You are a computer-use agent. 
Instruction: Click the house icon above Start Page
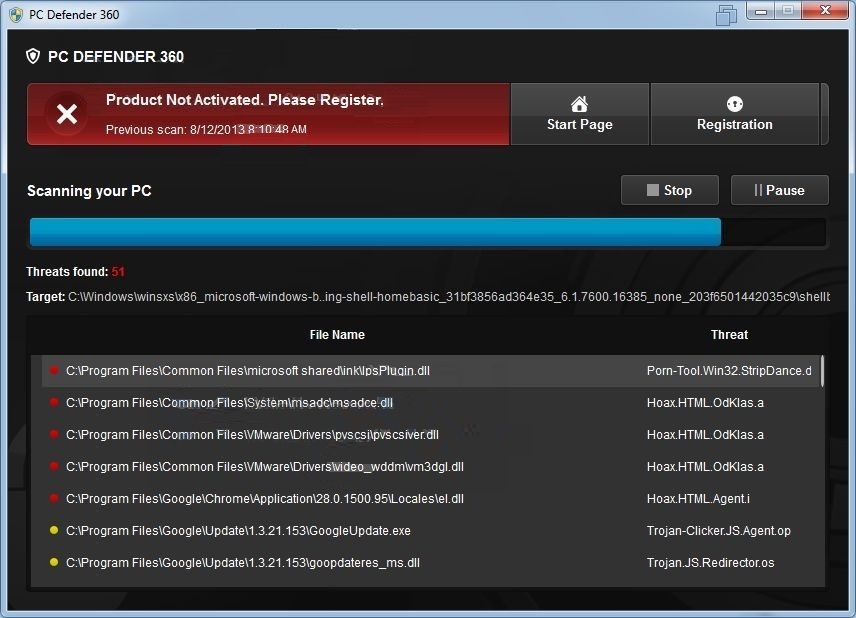tap(579, 104)
